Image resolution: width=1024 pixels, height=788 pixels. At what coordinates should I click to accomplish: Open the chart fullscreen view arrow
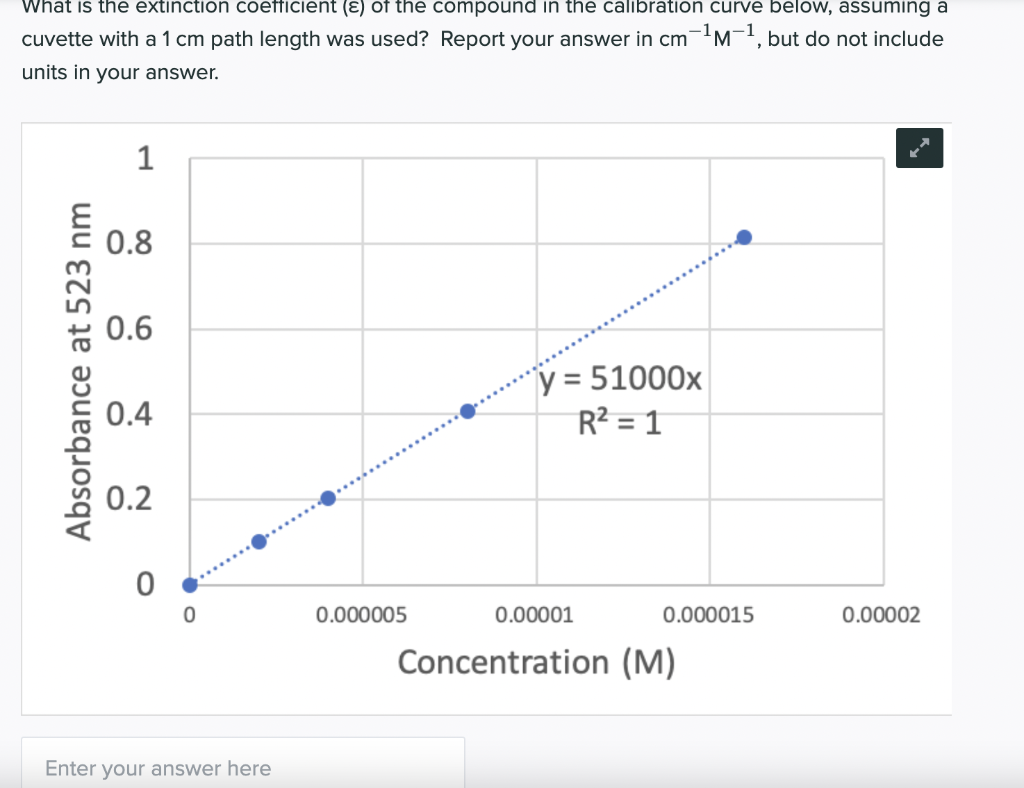(x=919, y=147)
